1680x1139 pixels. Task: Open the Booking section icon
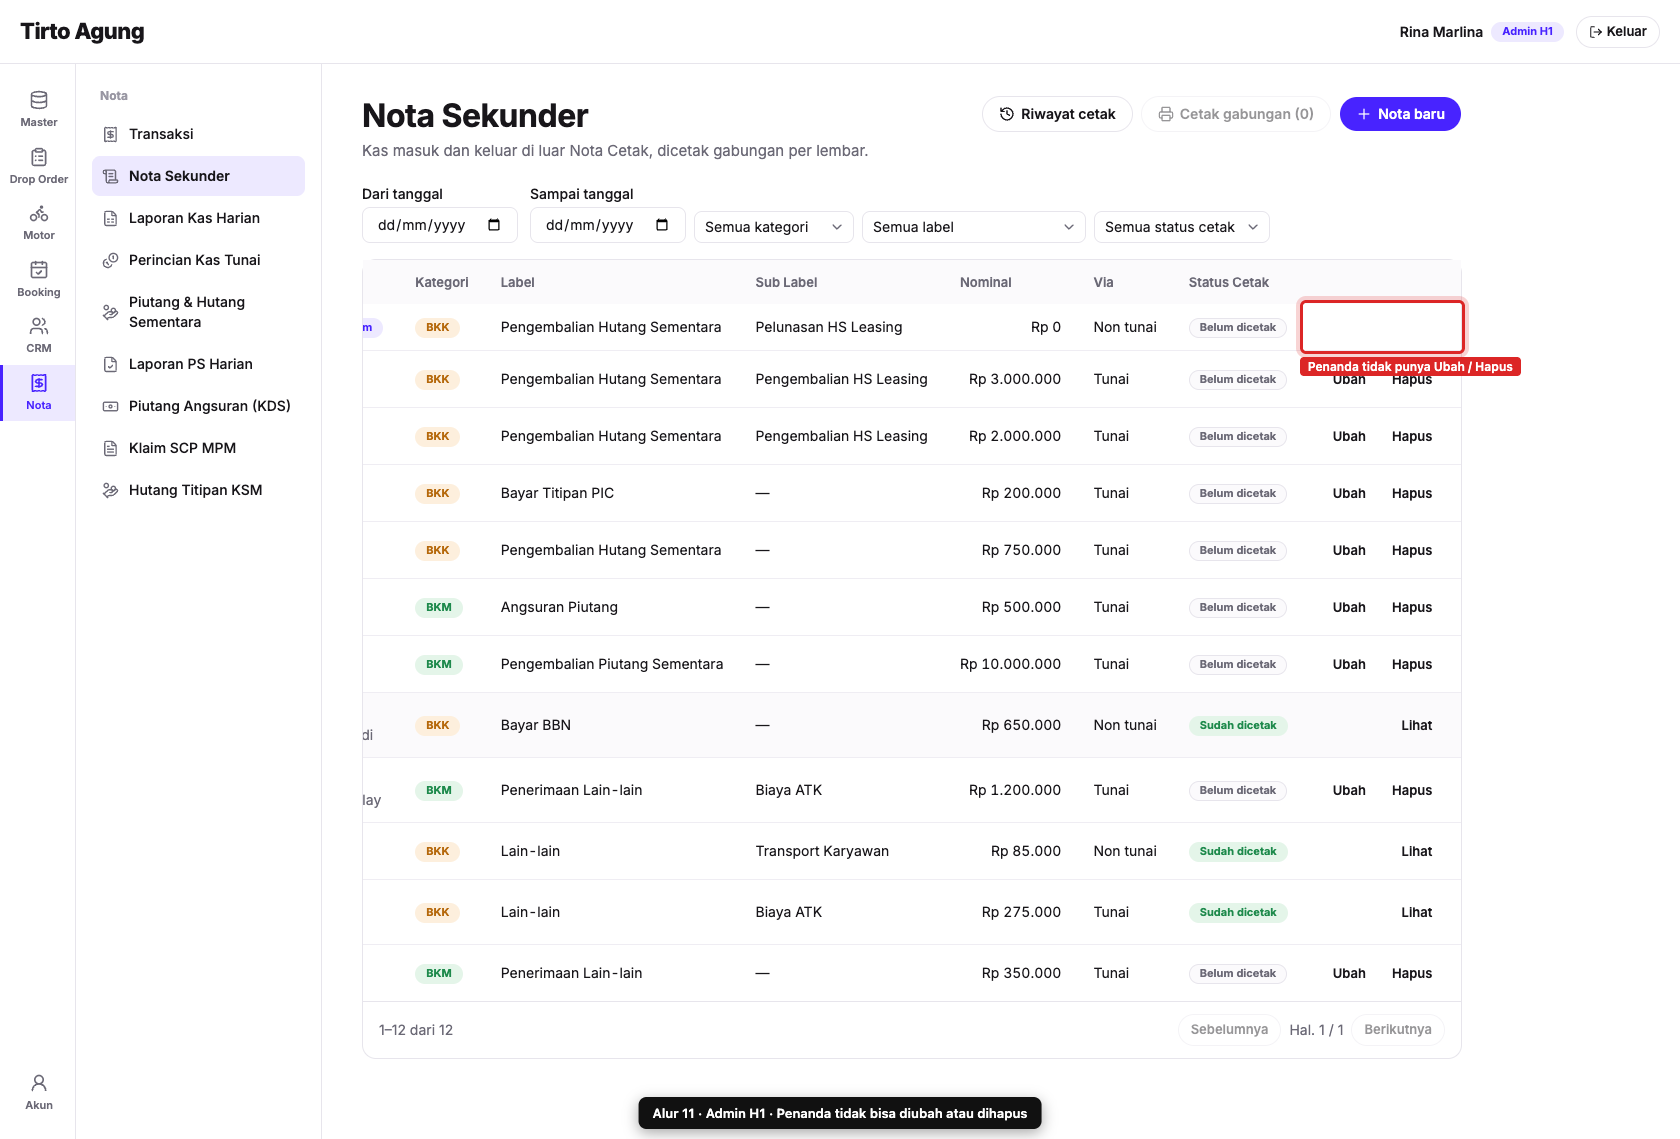tap(39, 270)
